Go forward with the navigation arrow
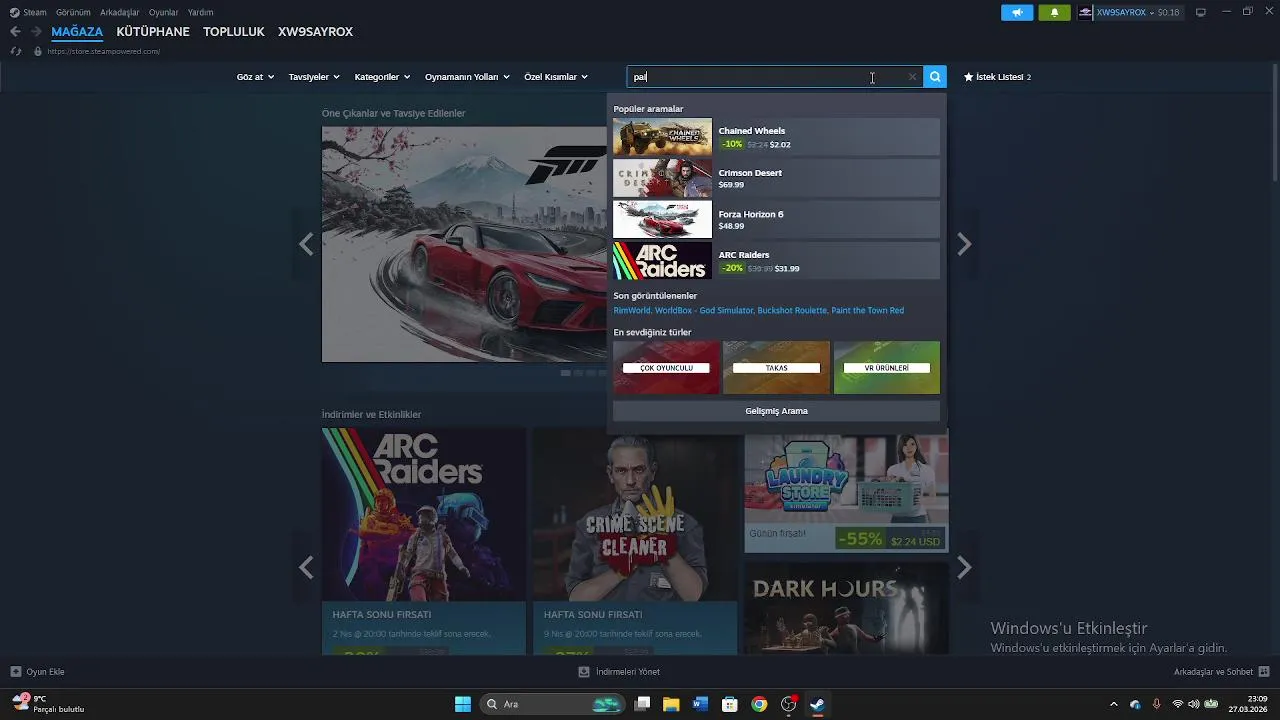1280x720 pixels. 36,32
